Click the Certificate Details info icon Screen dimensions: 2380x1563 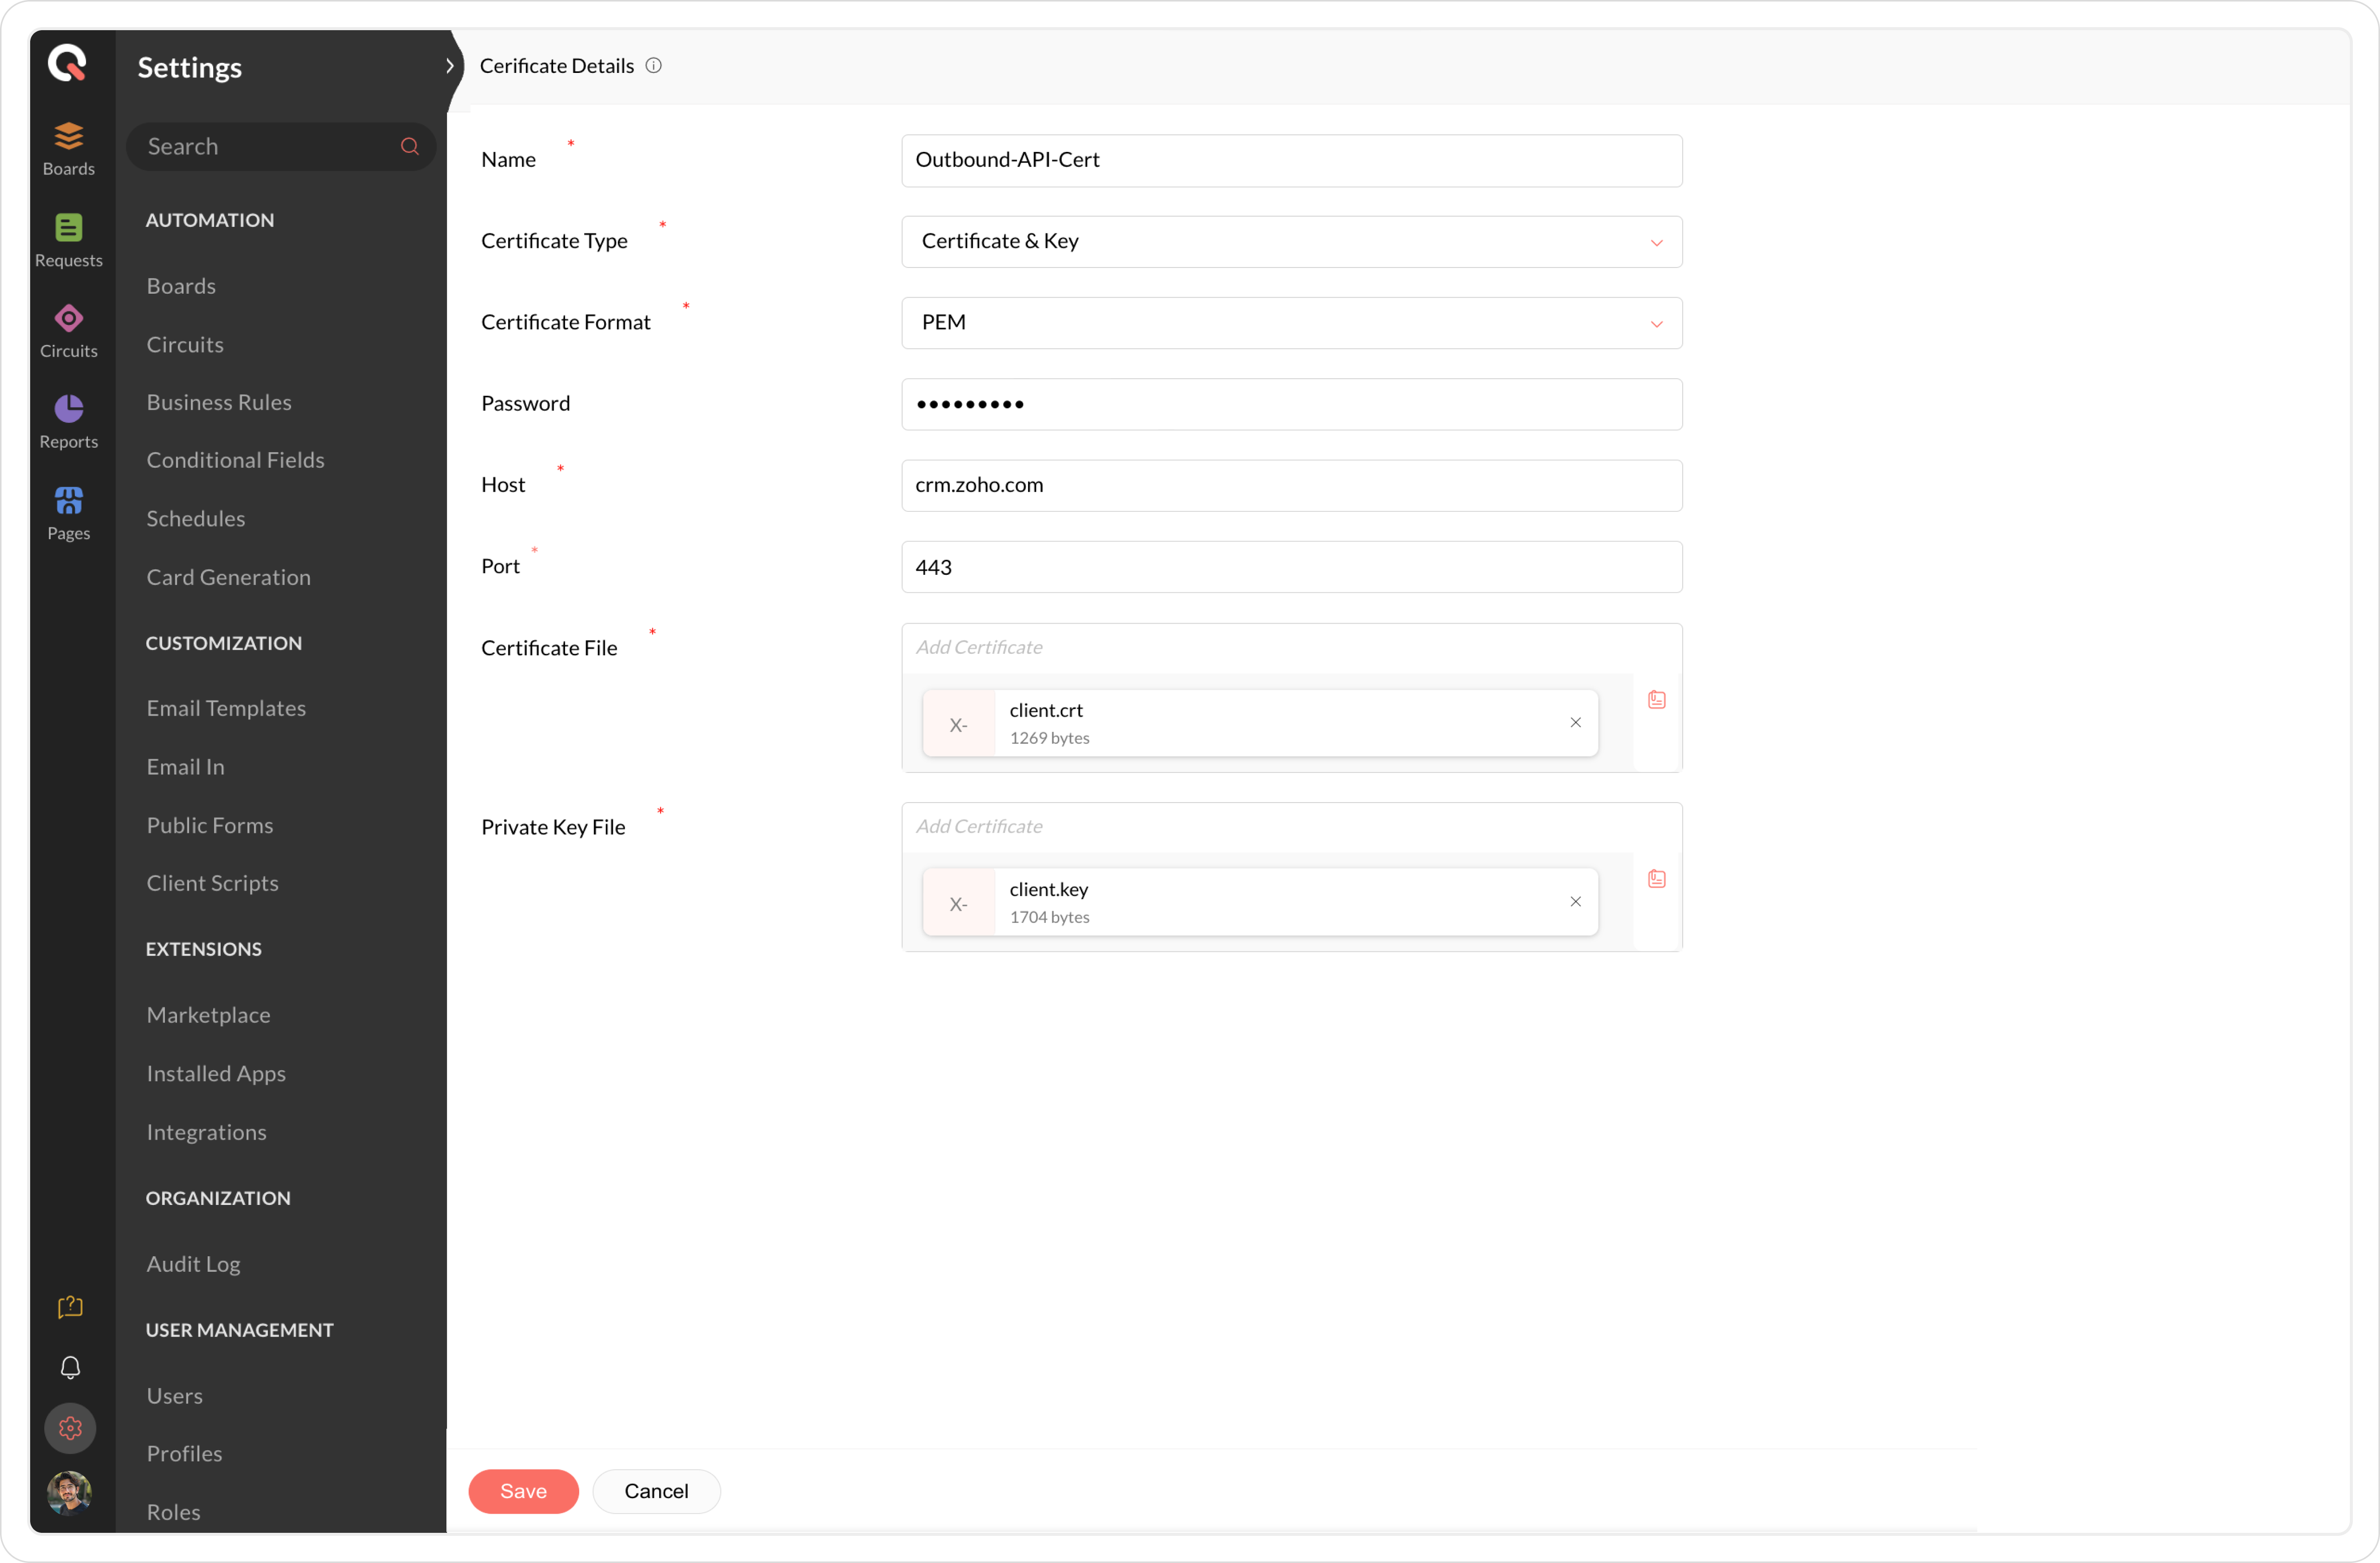(x=653, y=66)
